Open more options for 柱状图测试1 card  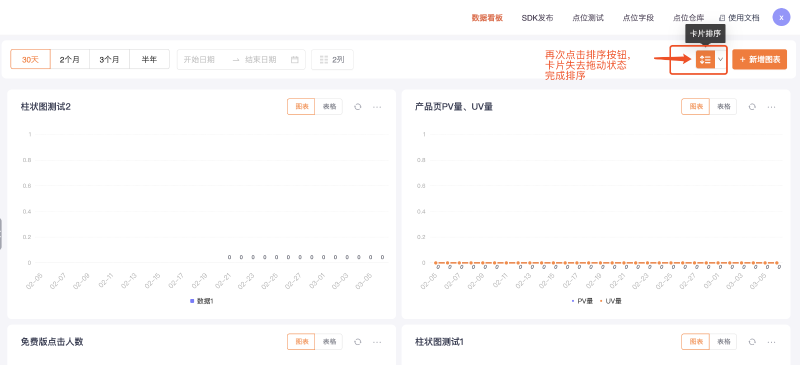[x=771, y=342]
